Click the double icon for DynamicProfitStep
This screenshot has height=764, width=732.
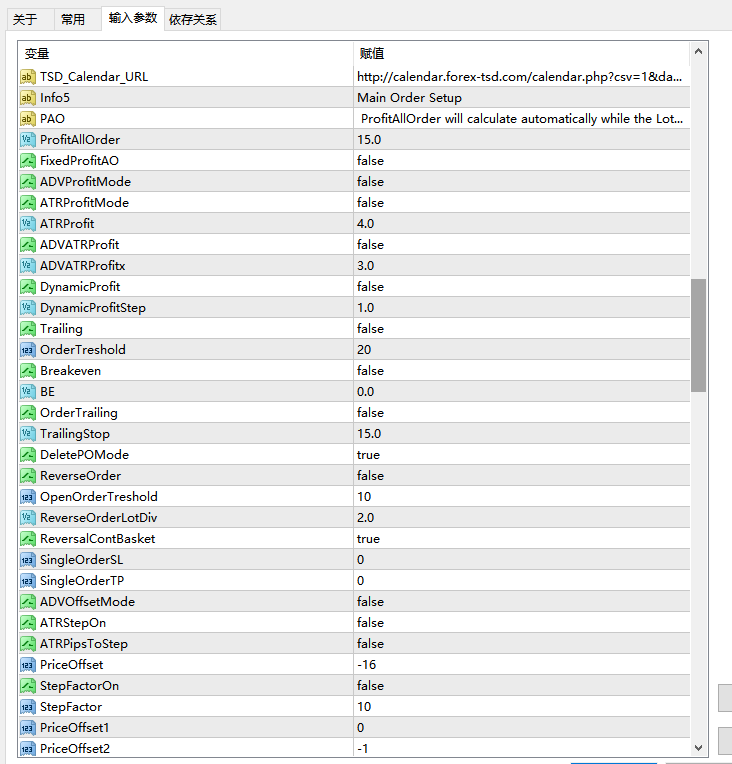coord(28,307)
